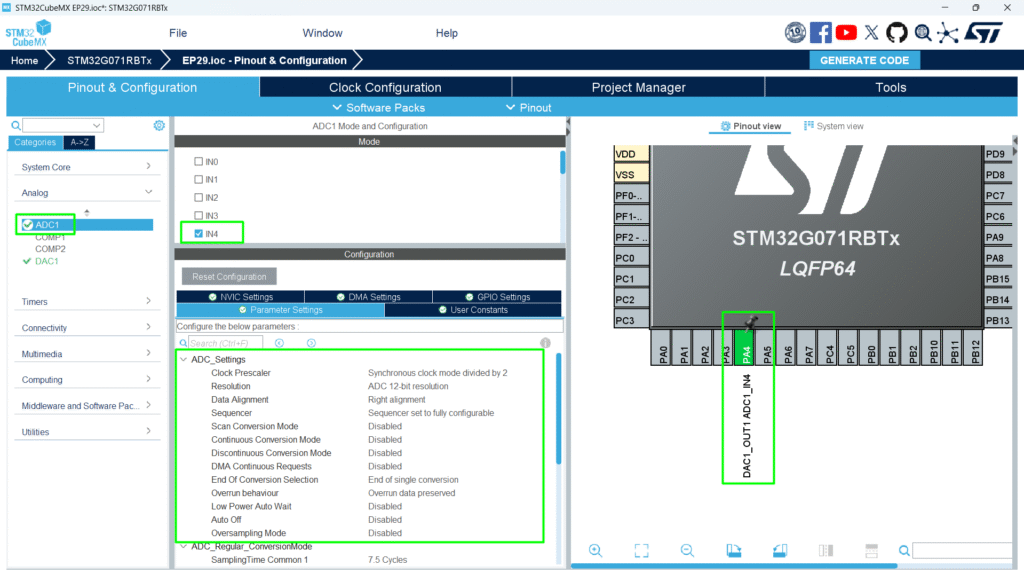Rotate the chip view clockwise

pos(733,550)
